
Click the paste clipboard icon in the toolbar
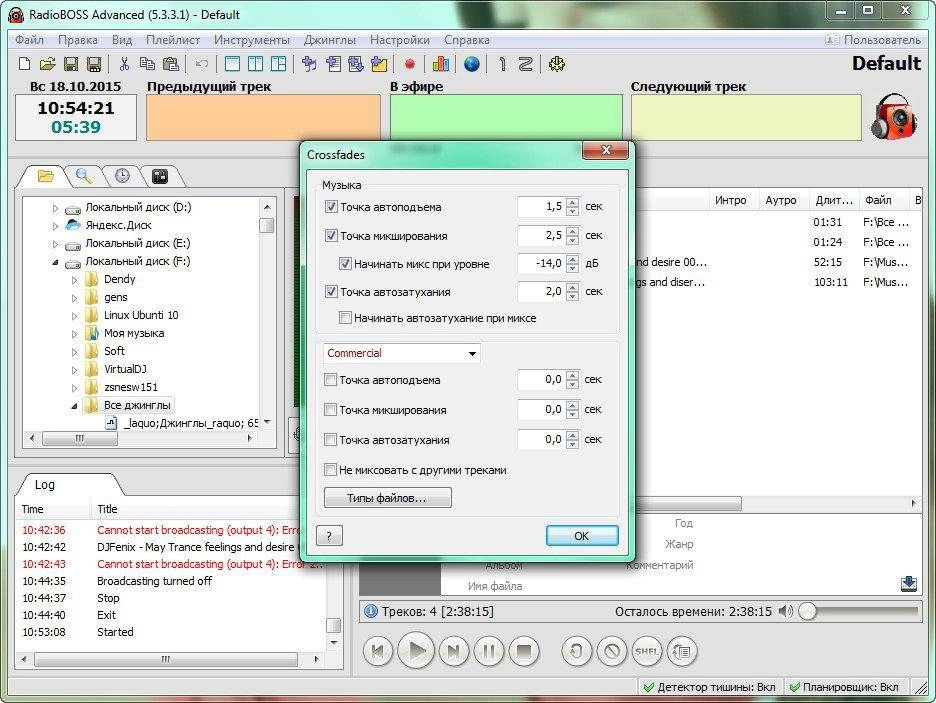(x=171, y=64)
